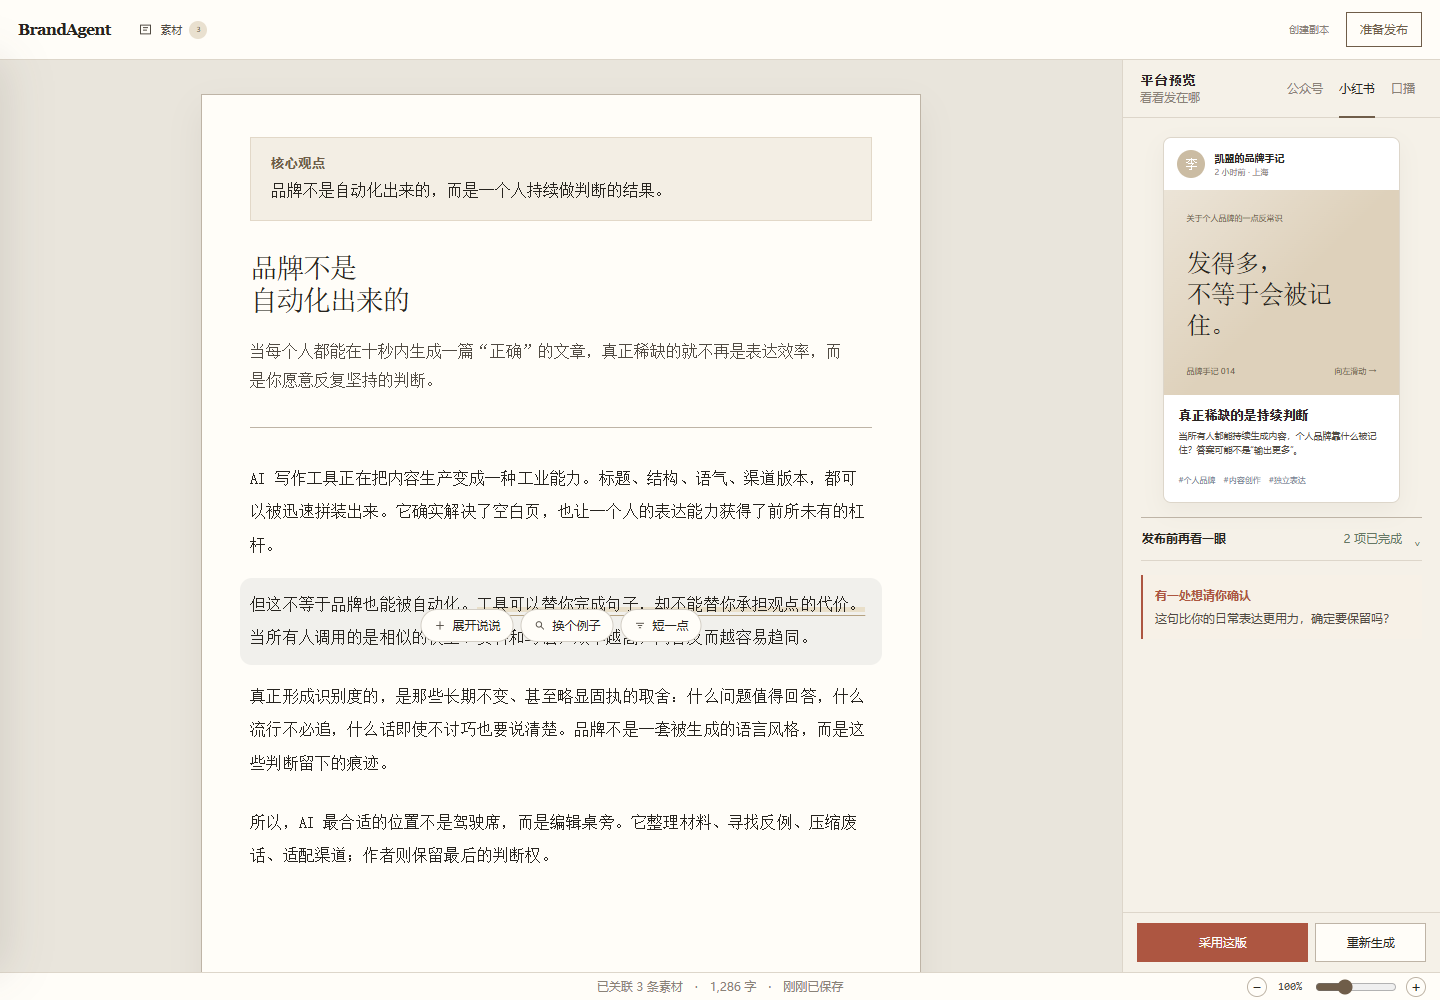
Task: Click the filter icon on 短一点
Action: (x=640, y=626)
